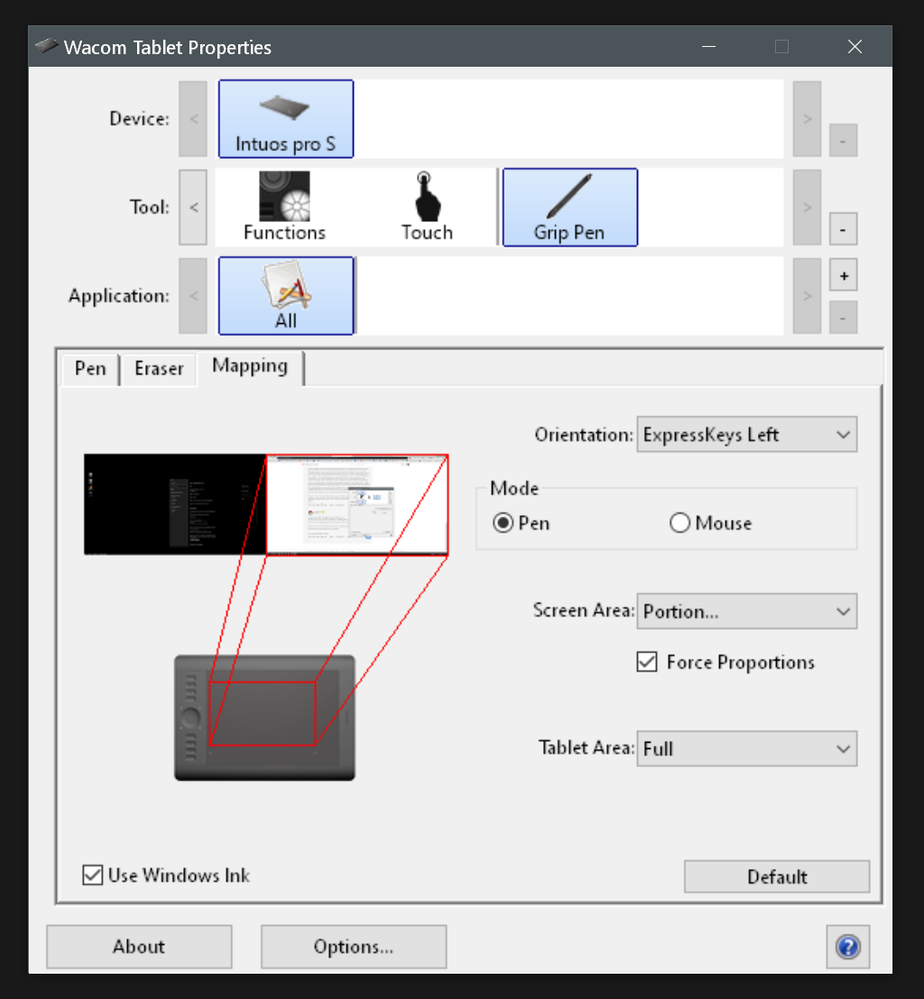The height and width of the screenshot is (999, 924).
Task: Toggle Force Proportions checkbox
Action: (647, 662)
